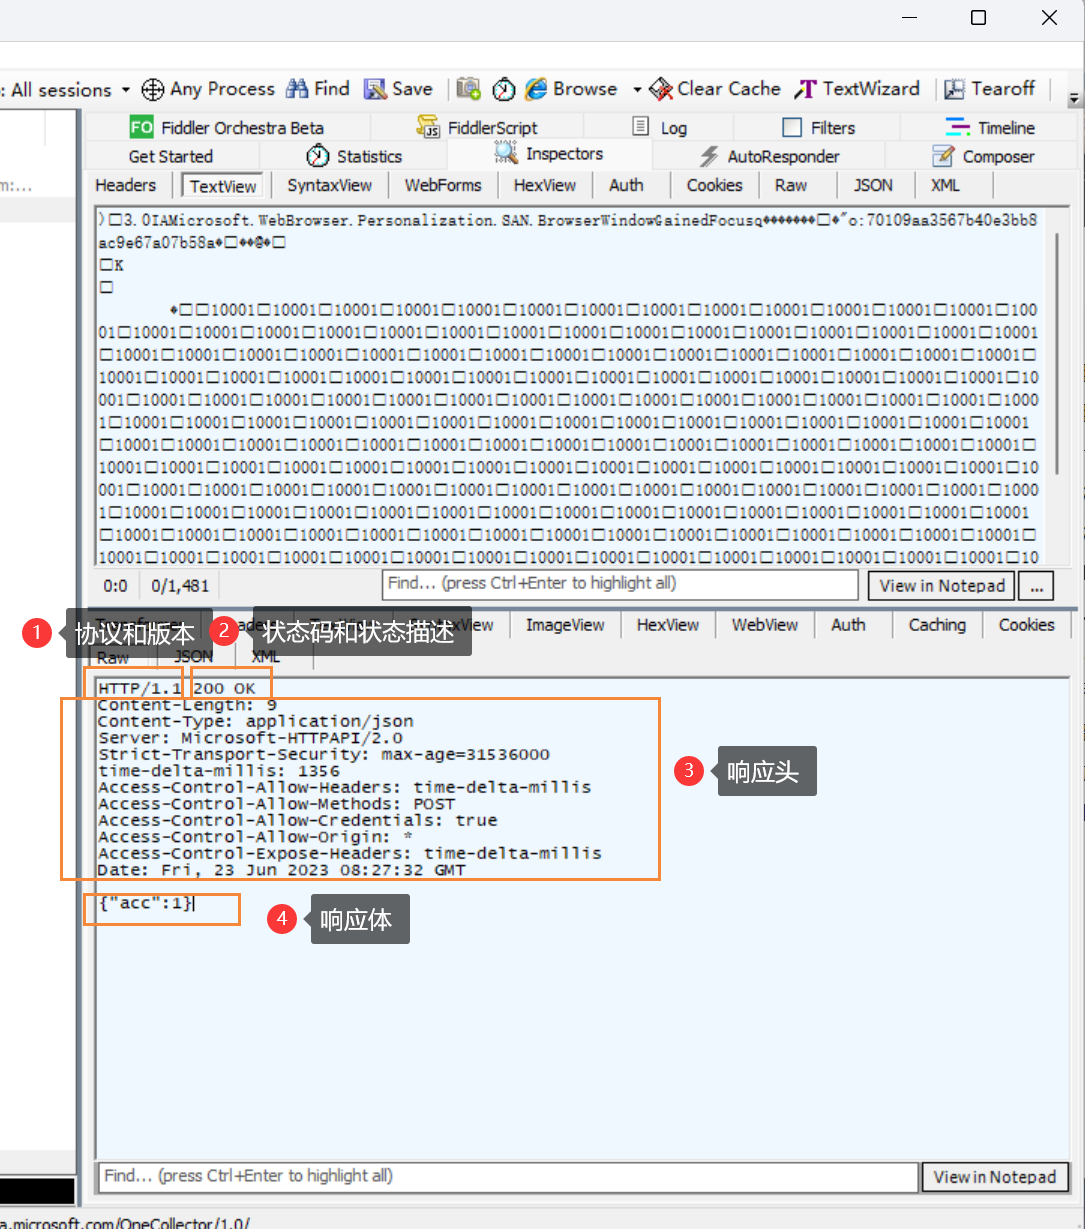Switch to response ImageView tab
Viewport: 1085px width, 1229px height.
click(x=565, y=625)
